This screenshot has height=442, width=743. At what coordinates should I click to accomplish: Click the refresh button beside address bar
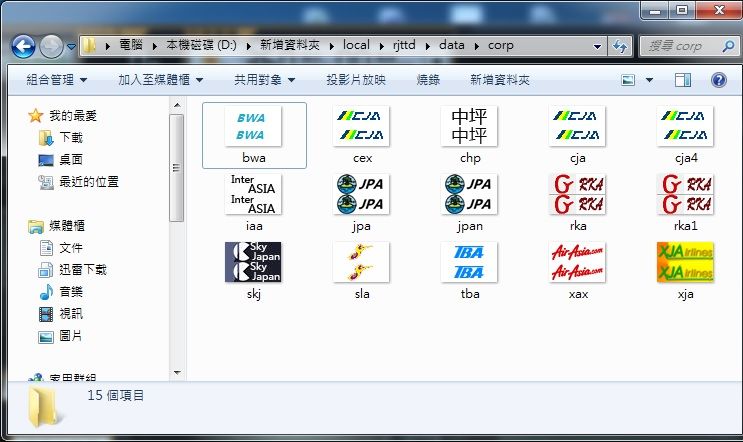click(x=620, y=46)
